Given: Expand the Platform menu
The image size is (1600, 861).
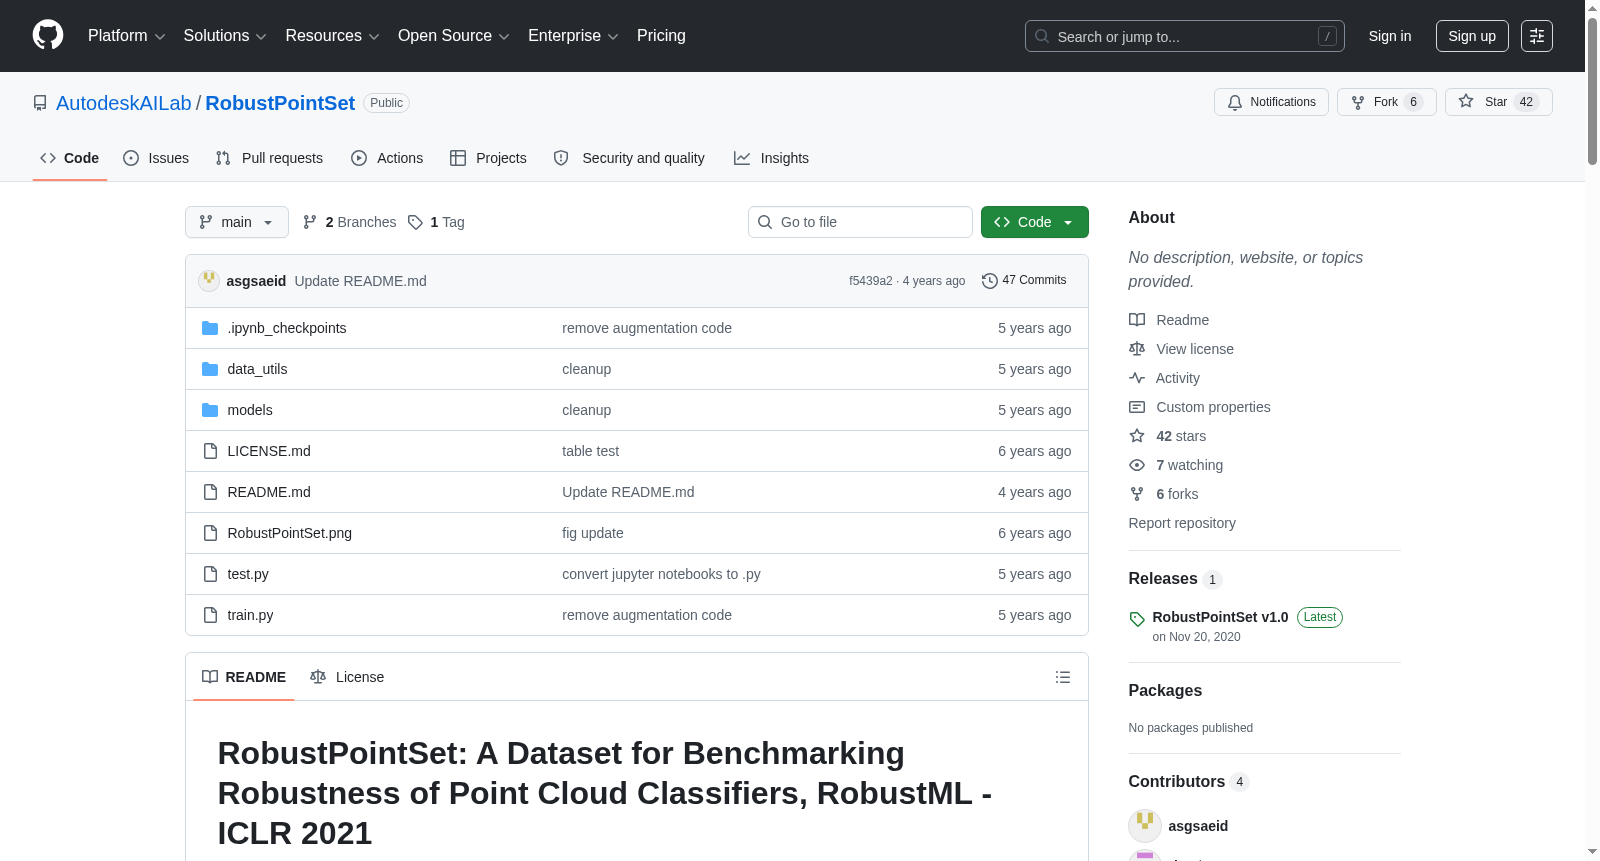Looking at the screenshot, I should pos(126,36).
